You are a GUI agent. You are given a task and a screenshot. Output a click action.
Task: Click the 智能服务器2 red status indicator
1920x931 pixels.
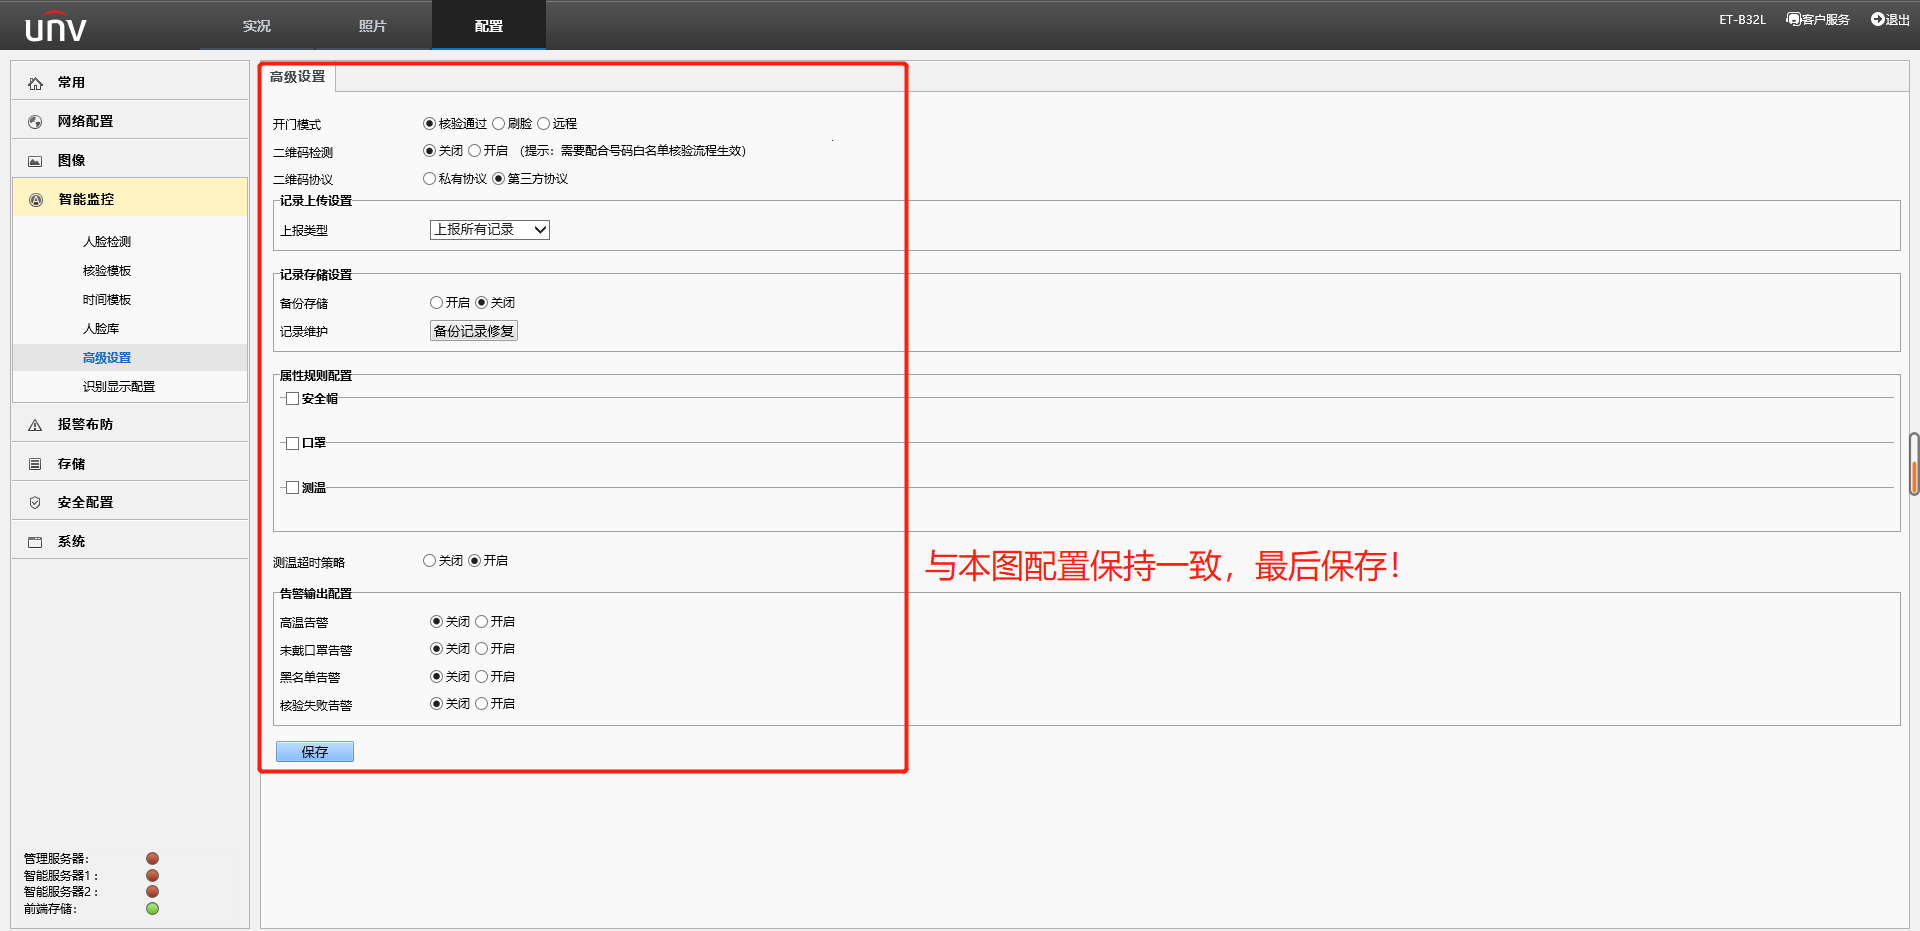click(153, 891)
